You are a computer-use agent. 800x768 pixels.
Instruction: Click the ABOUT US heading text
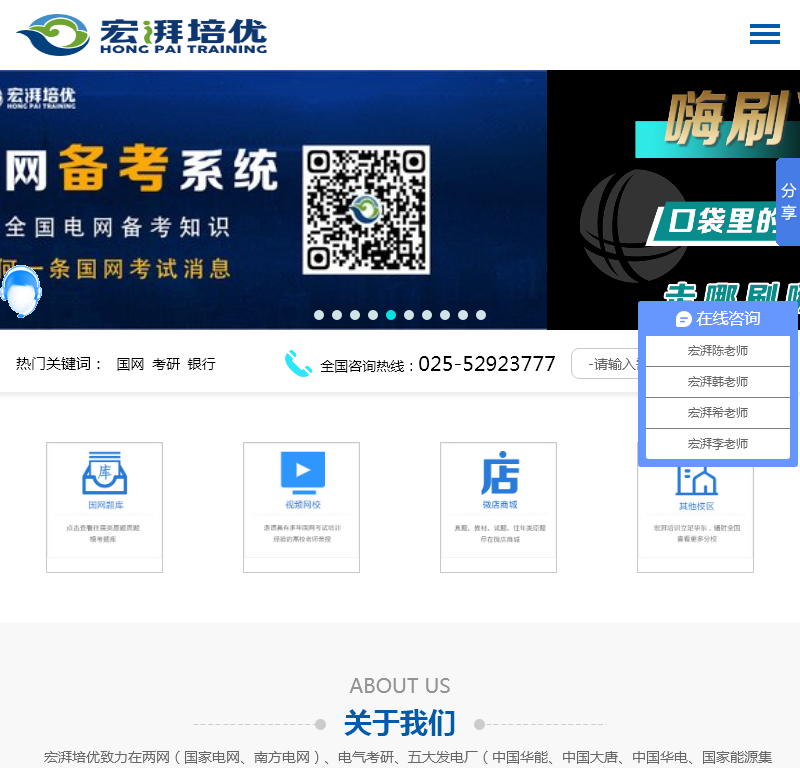400,686
